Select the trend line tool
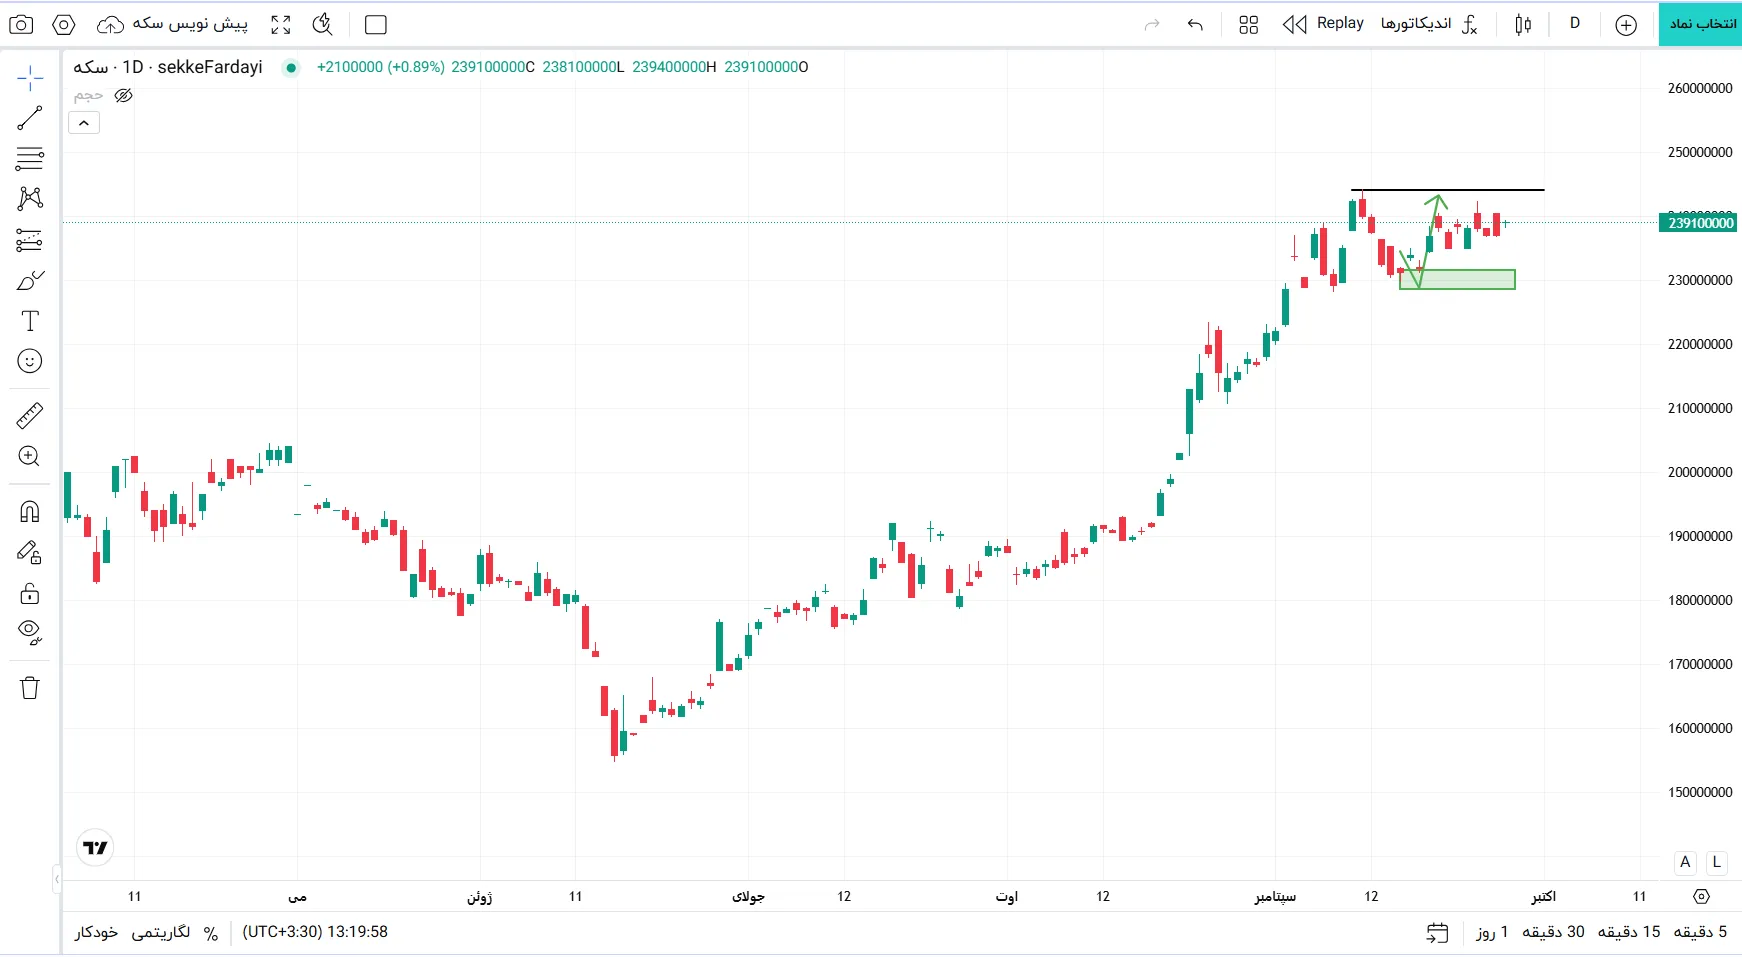Viewport: 1742px width, 957px height. [x=30, y=118]
